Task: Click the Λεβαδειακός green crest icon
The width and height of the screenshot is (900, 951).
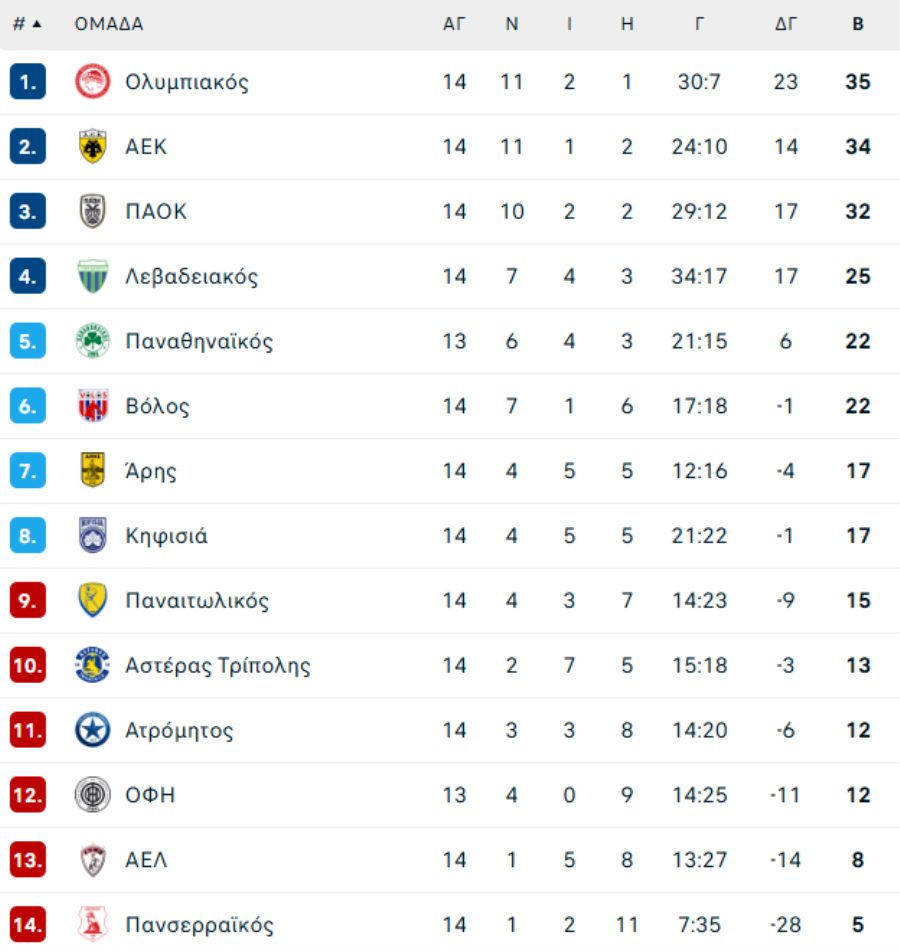Action: (x=93, y=277)
